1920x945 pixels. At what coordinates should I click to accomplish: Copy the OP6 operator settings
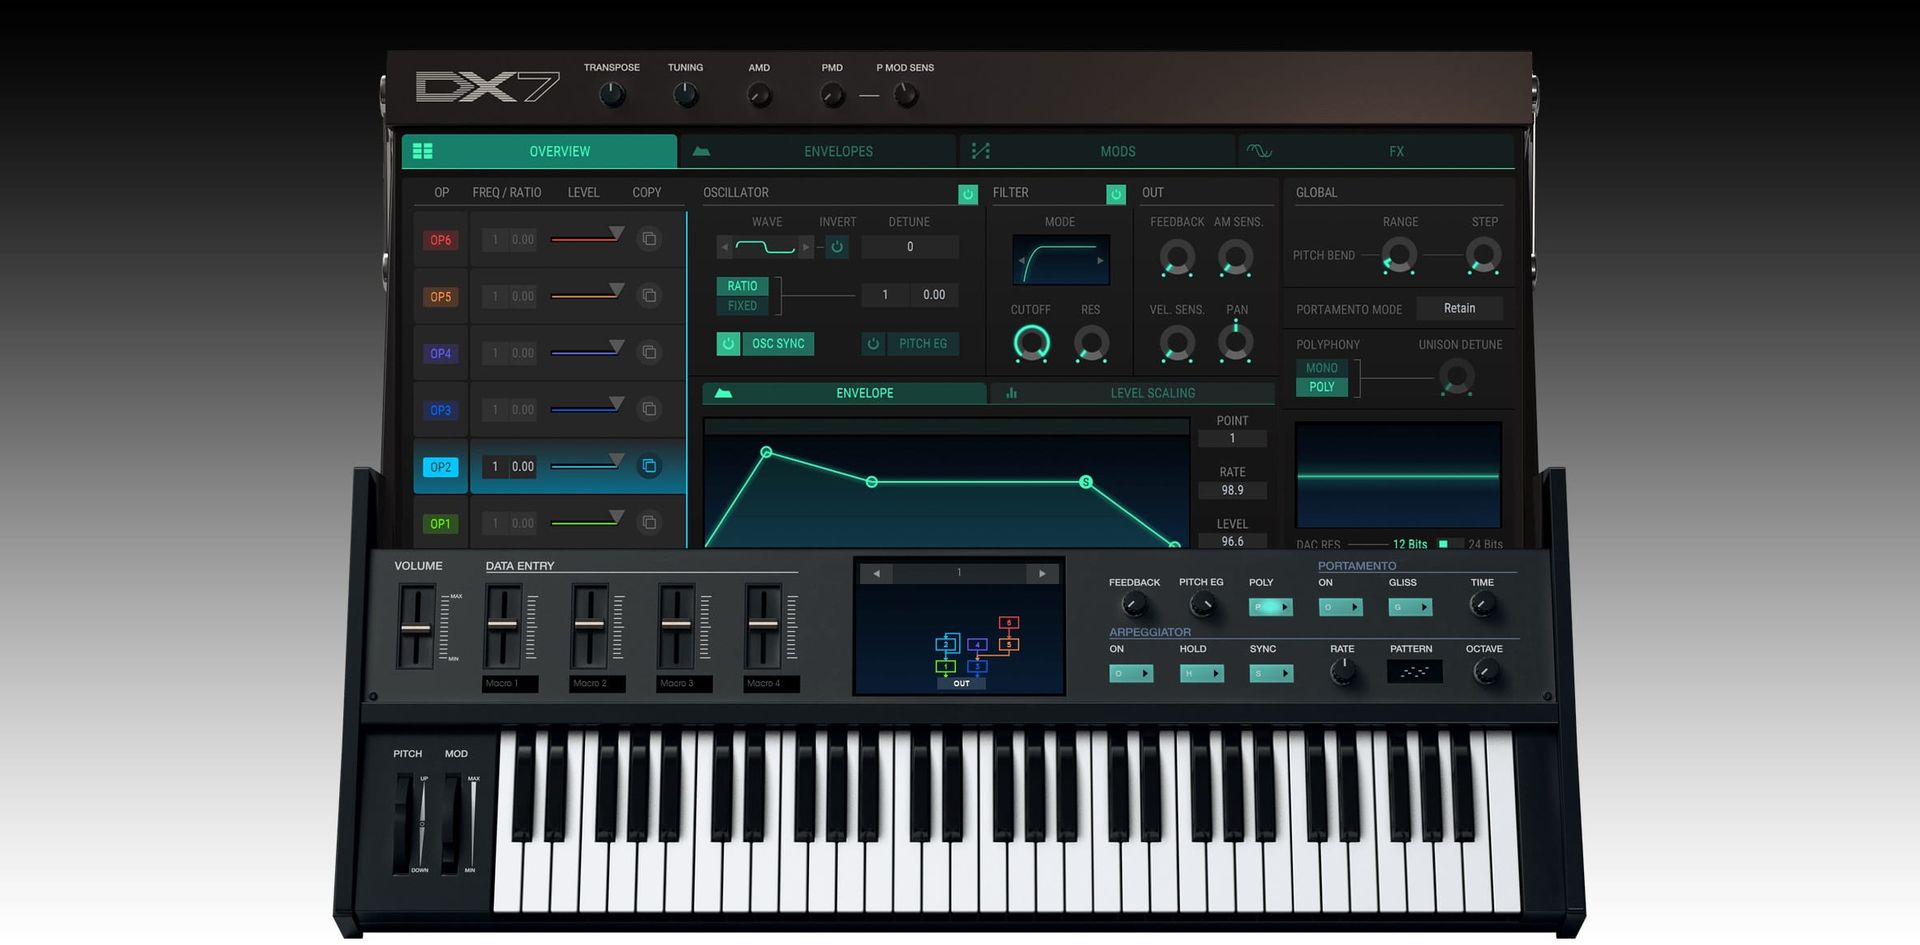(649, 239)
